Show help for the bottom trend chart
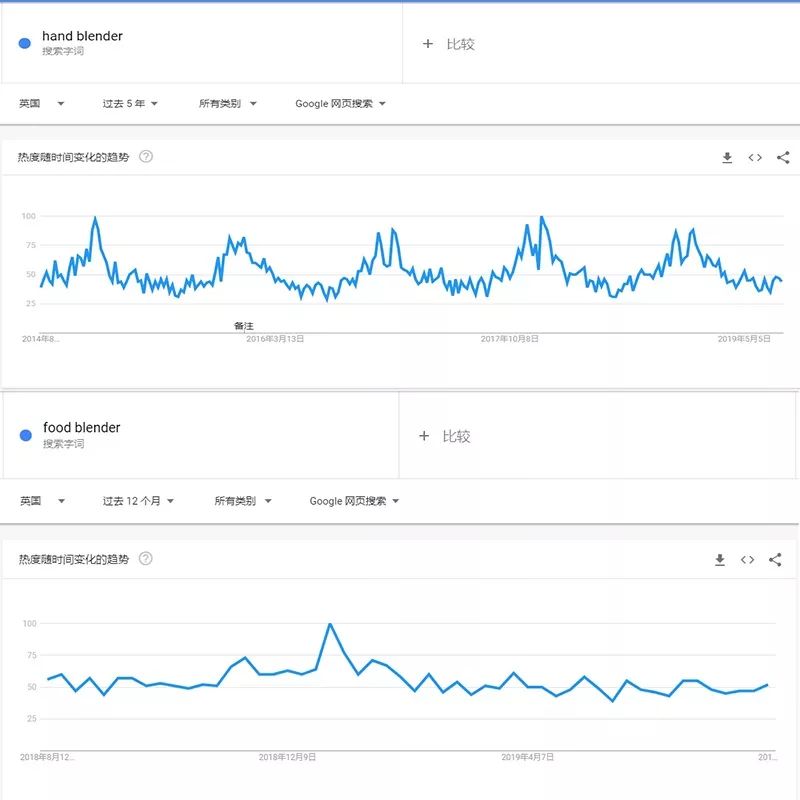Image resolution: width=800 pixels, height=800 pixels. click(146, 559)
